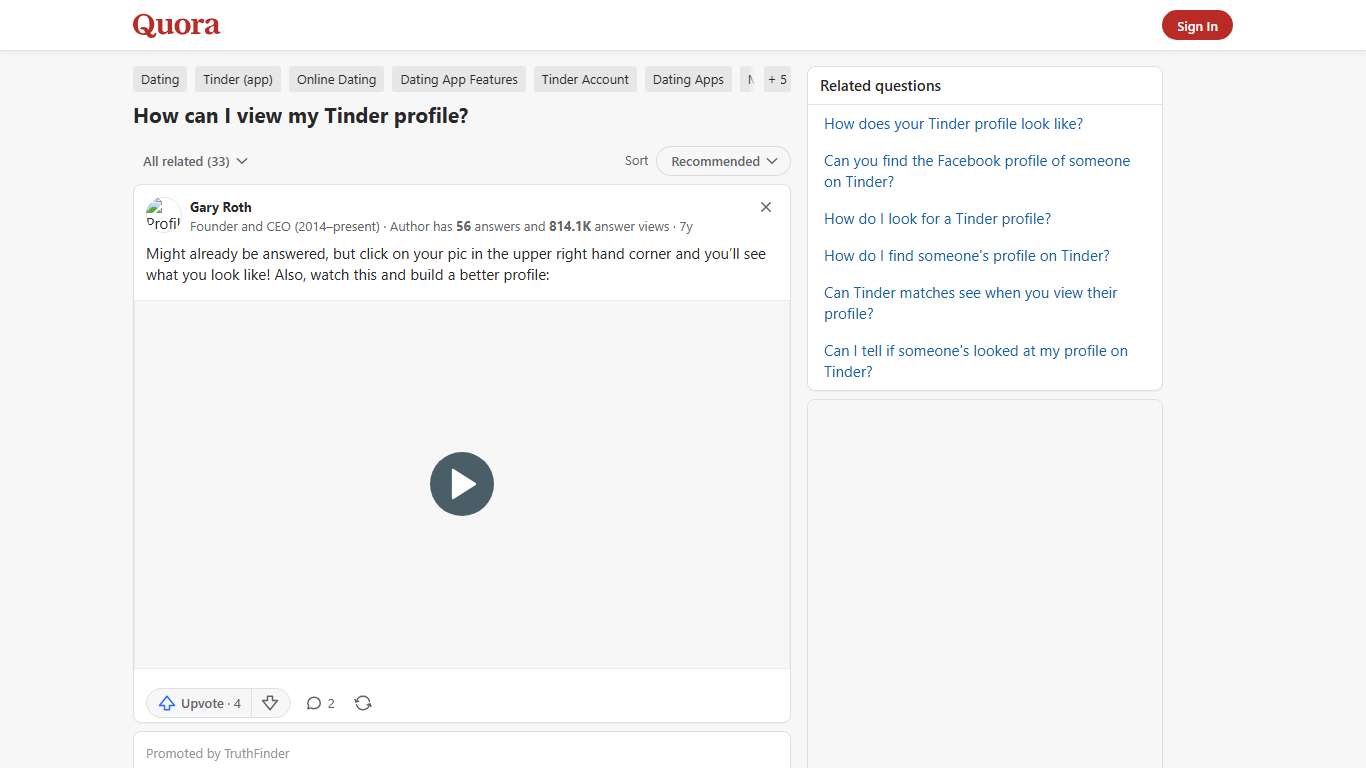Open the Online Dating topic tag
The height and width of the screenshot is (768, 1366).
[x=336, y=79]
